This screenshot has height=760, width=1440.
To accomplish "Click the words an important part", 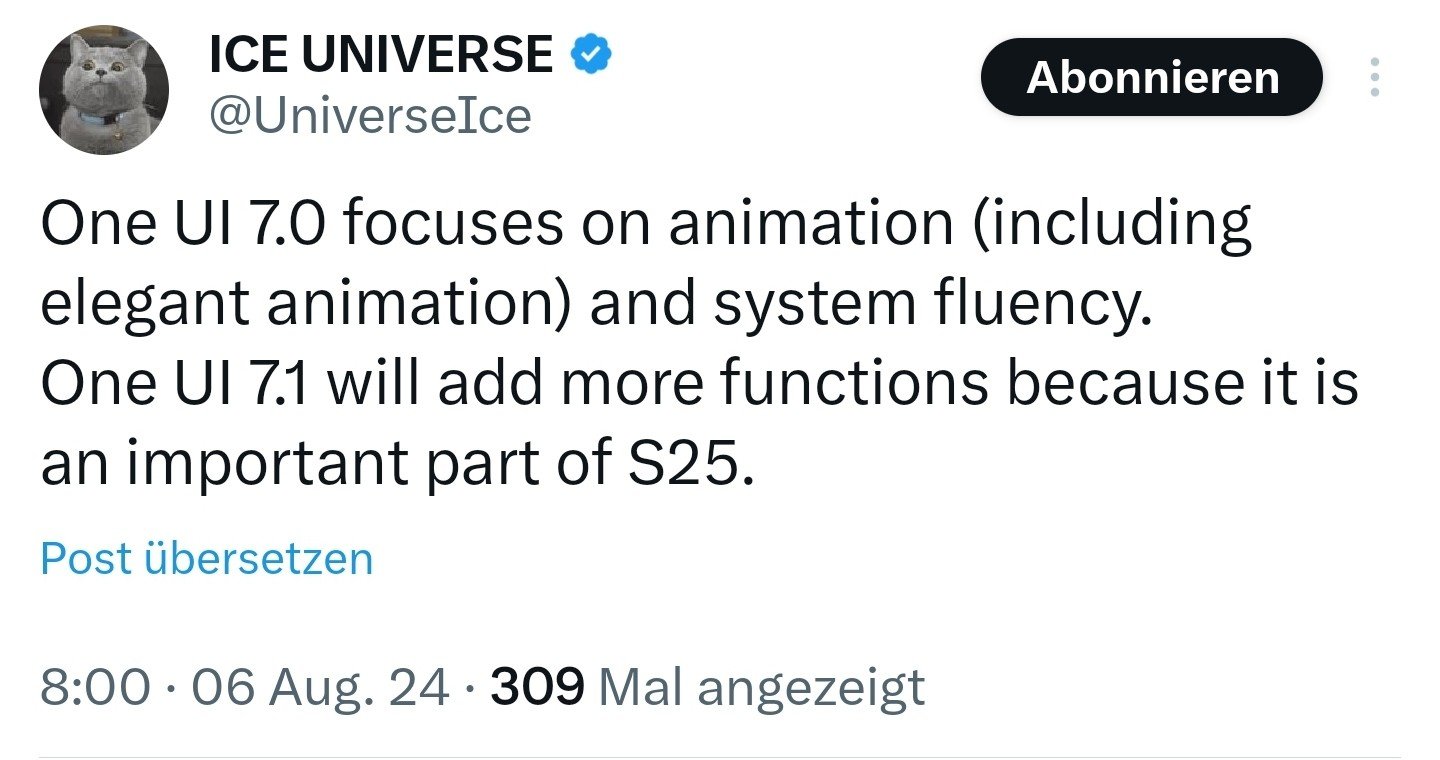I will tap(280, 465).
